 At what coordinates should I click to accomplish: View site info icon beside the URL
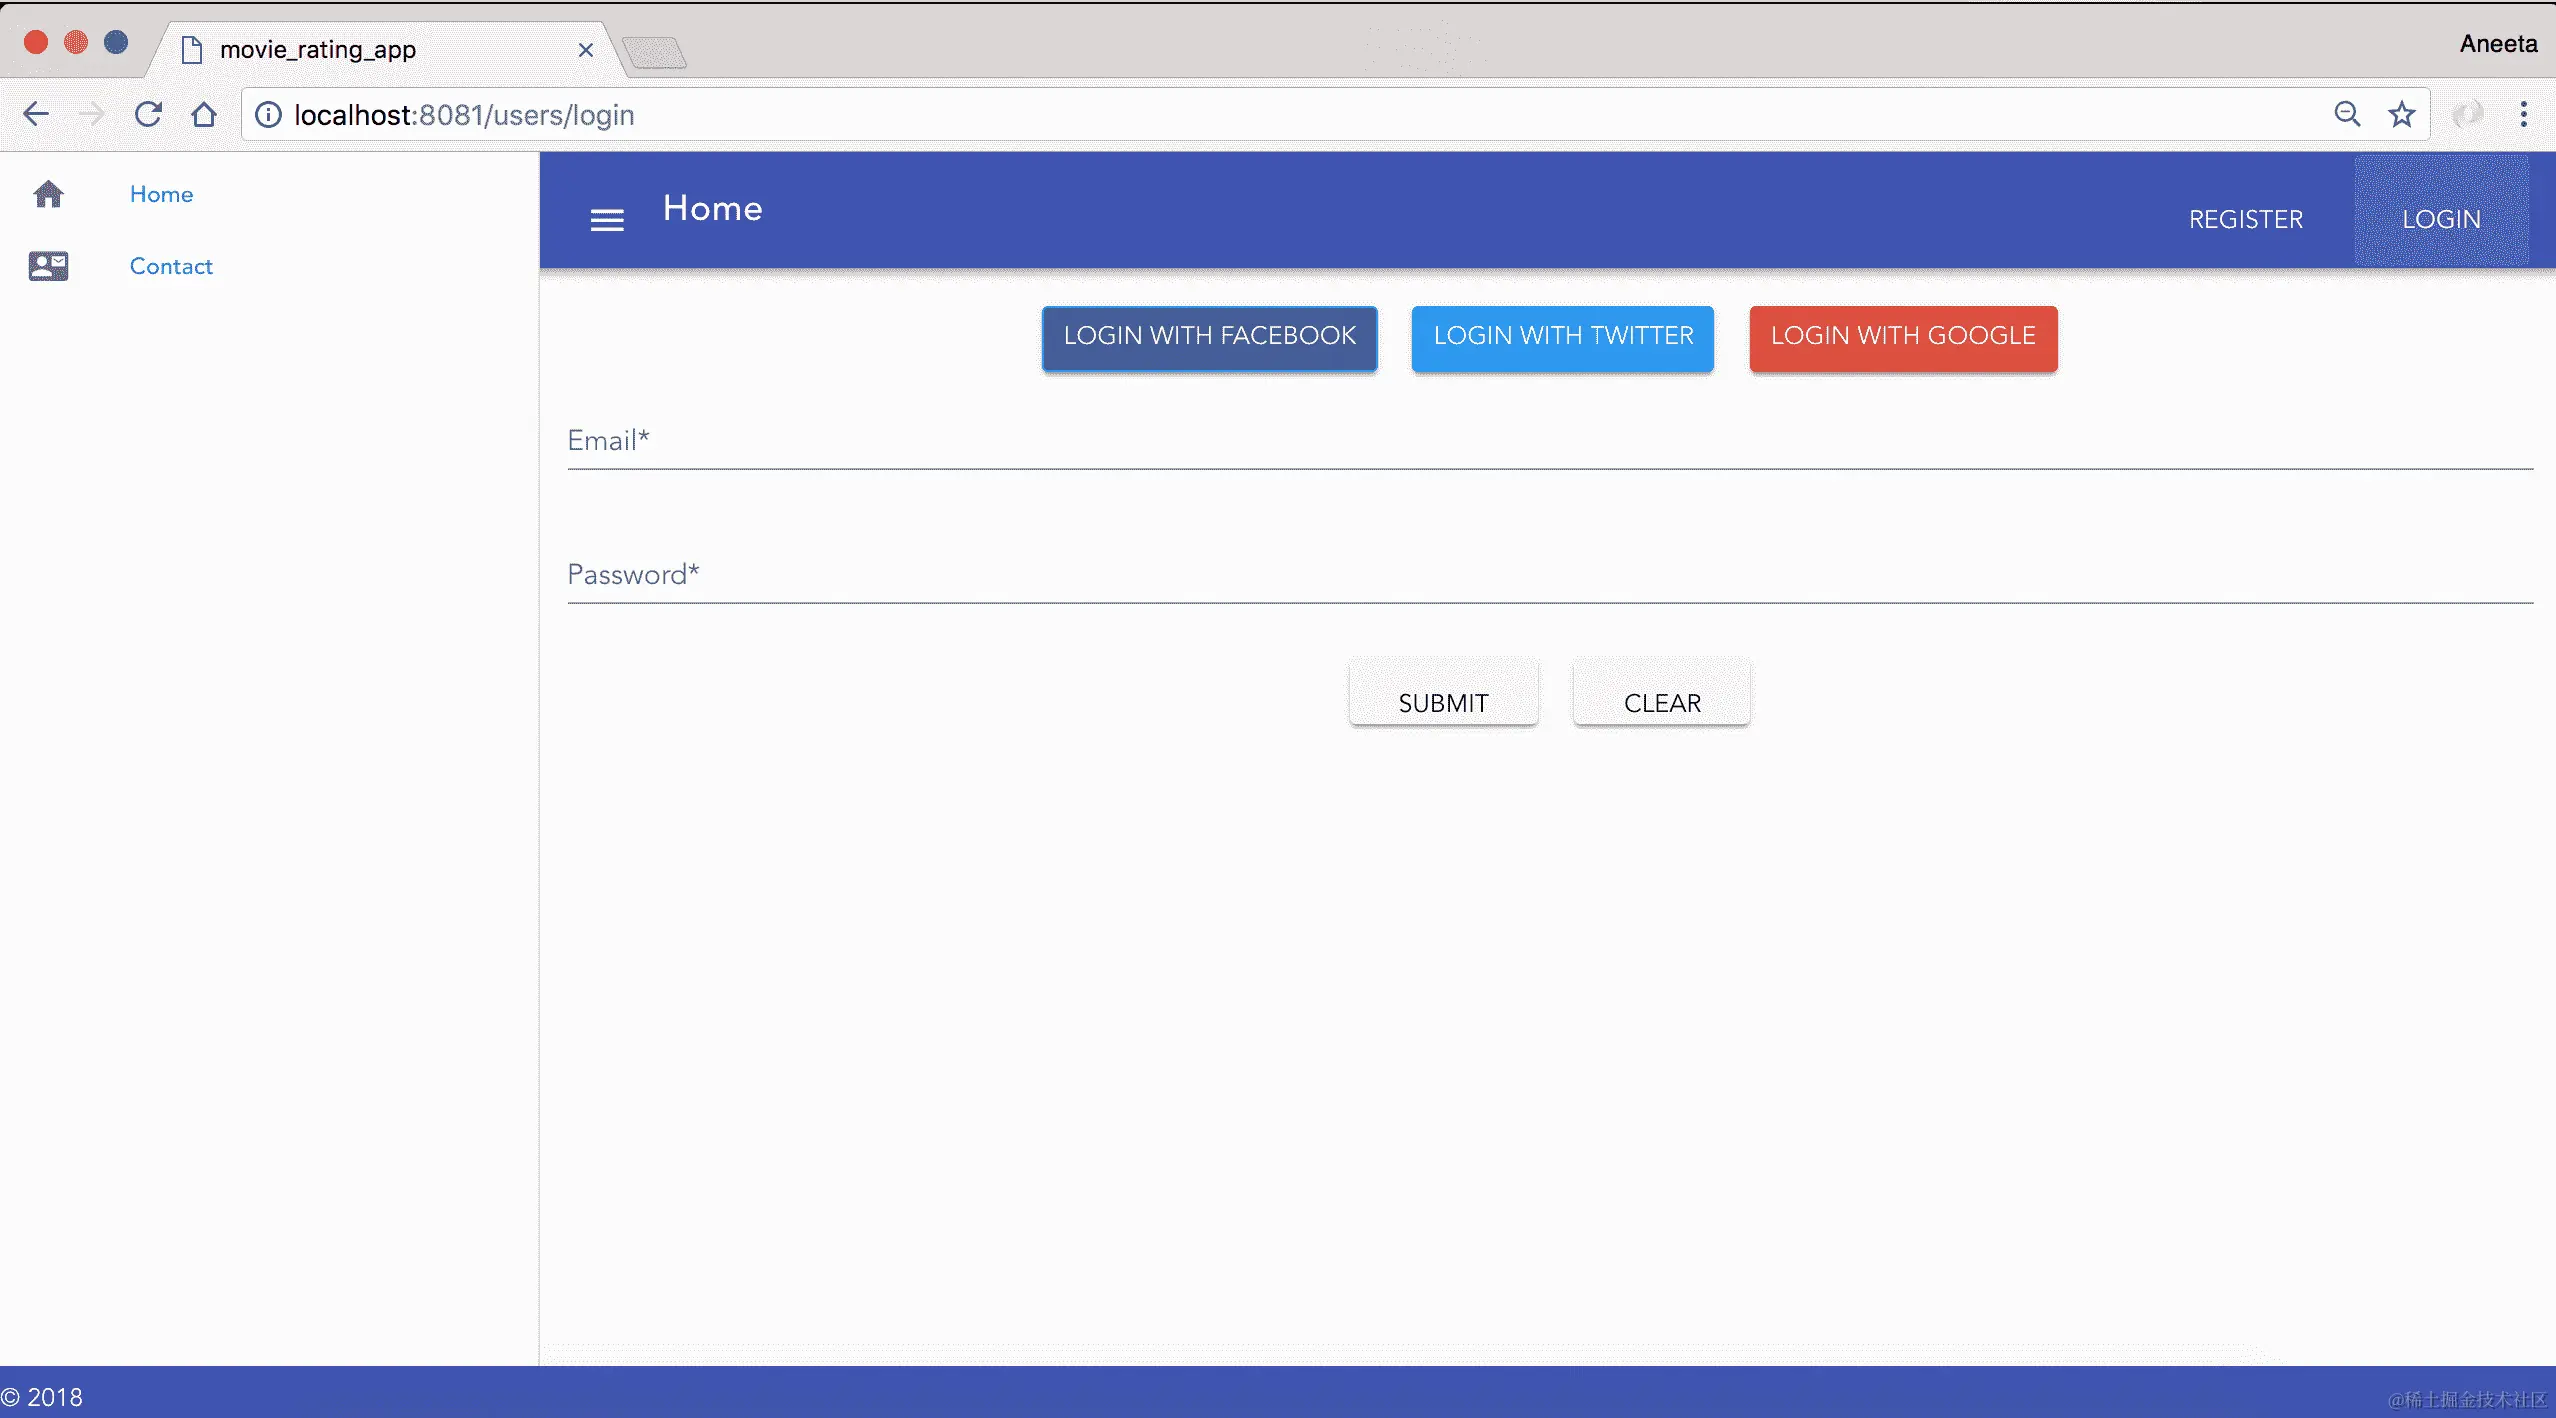point(268,115)
